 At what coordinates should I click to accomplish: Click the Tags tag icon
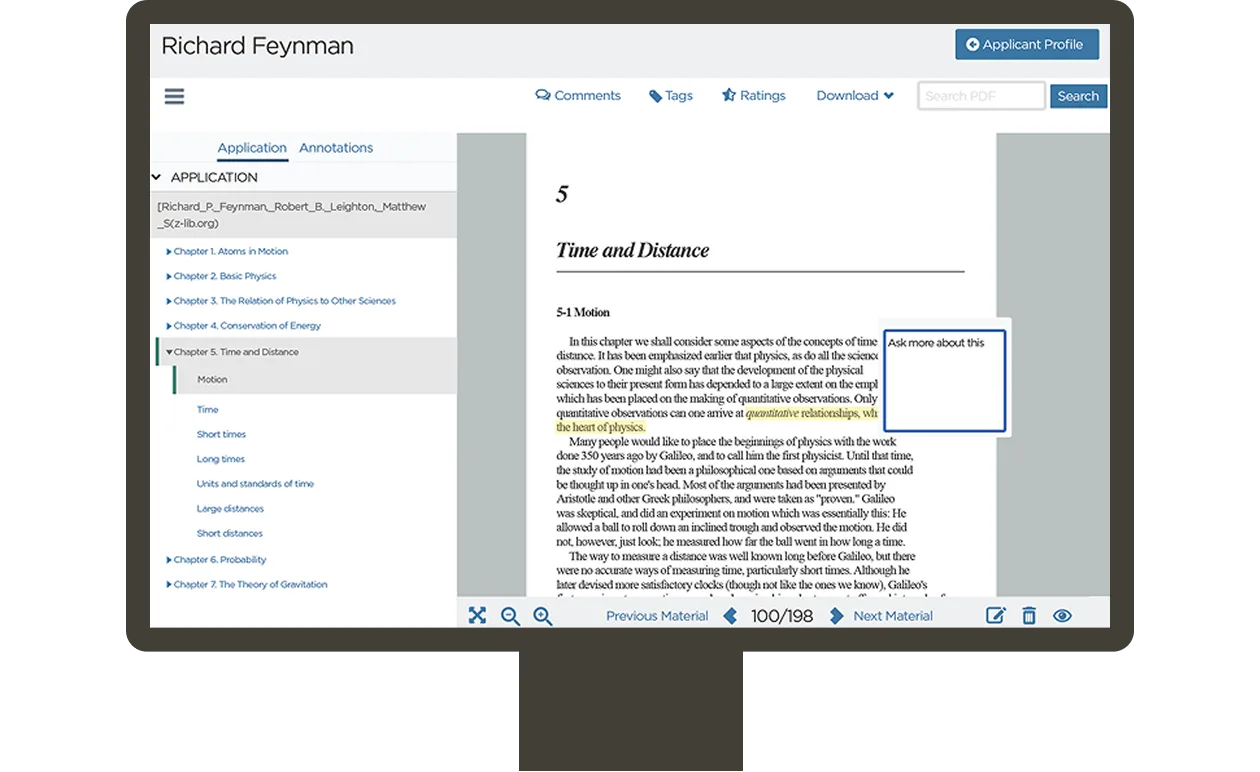click(655, 96)
